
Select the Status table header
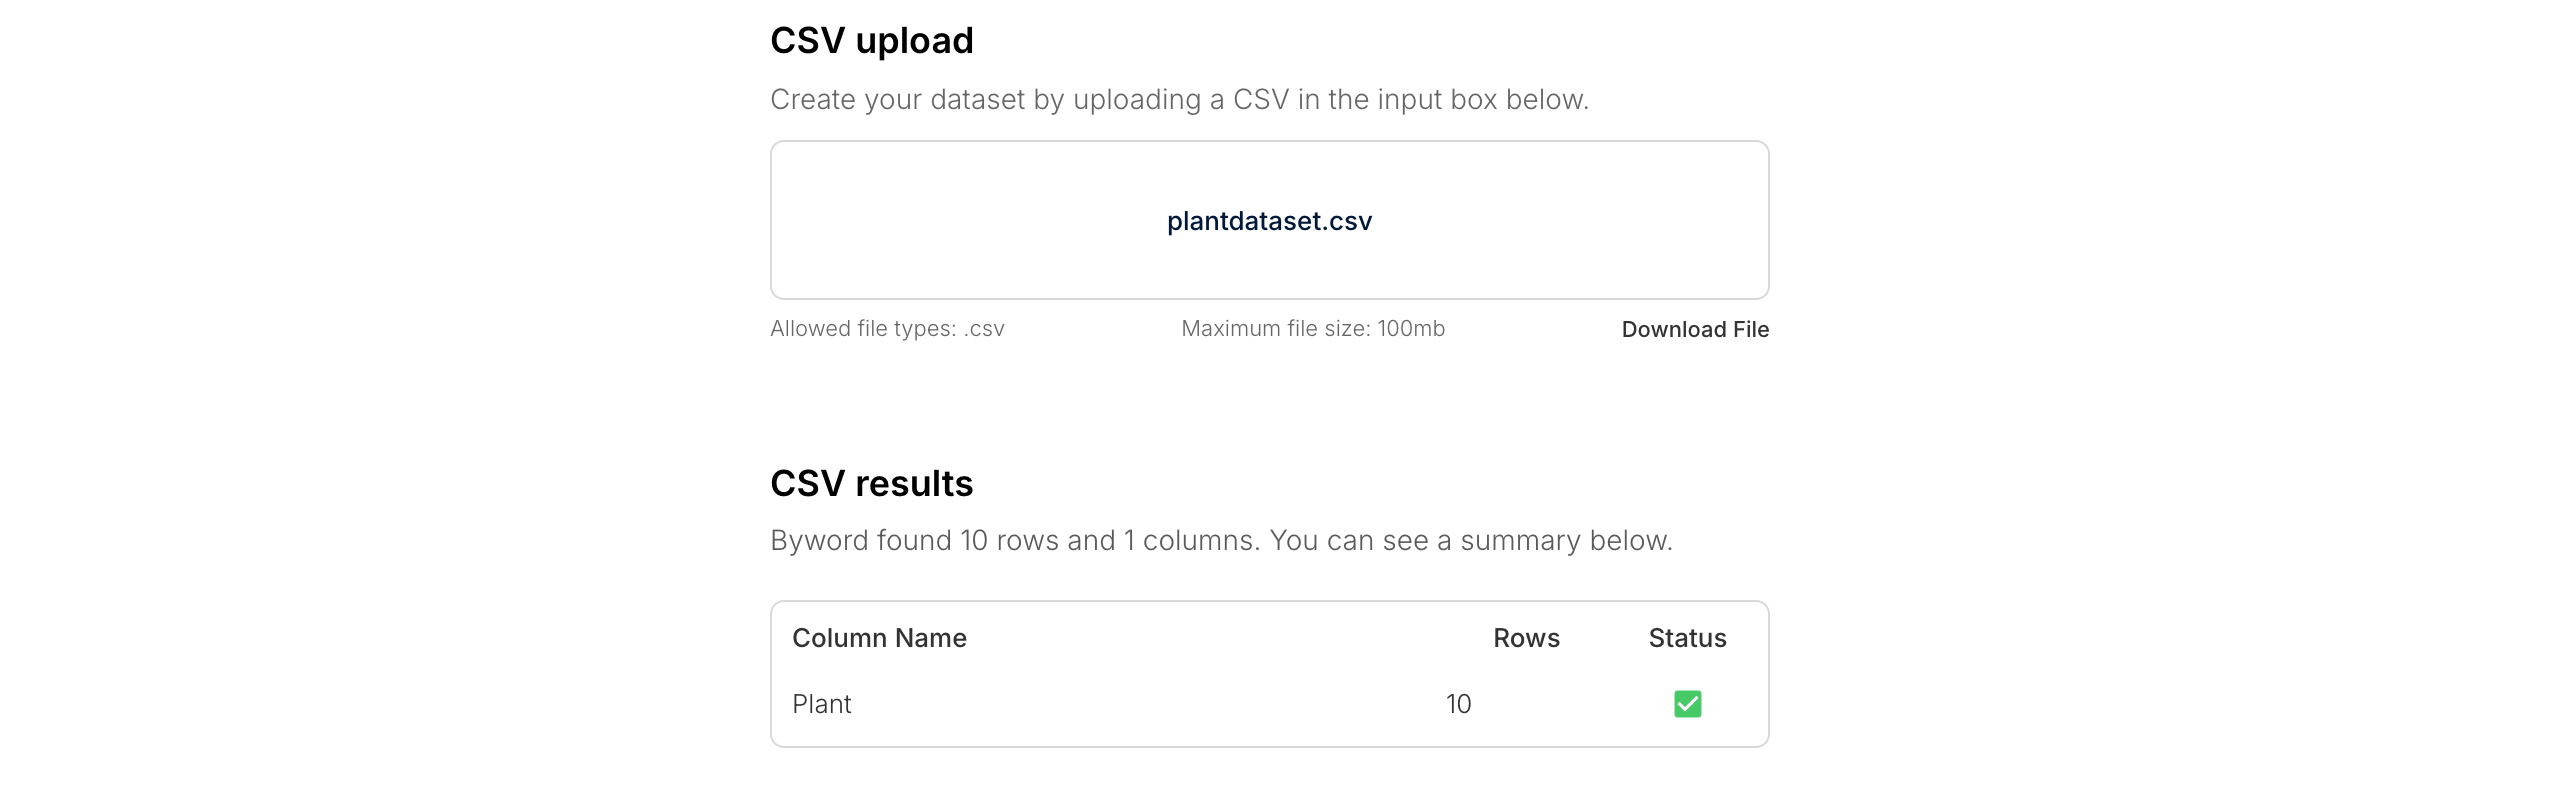1687,638
